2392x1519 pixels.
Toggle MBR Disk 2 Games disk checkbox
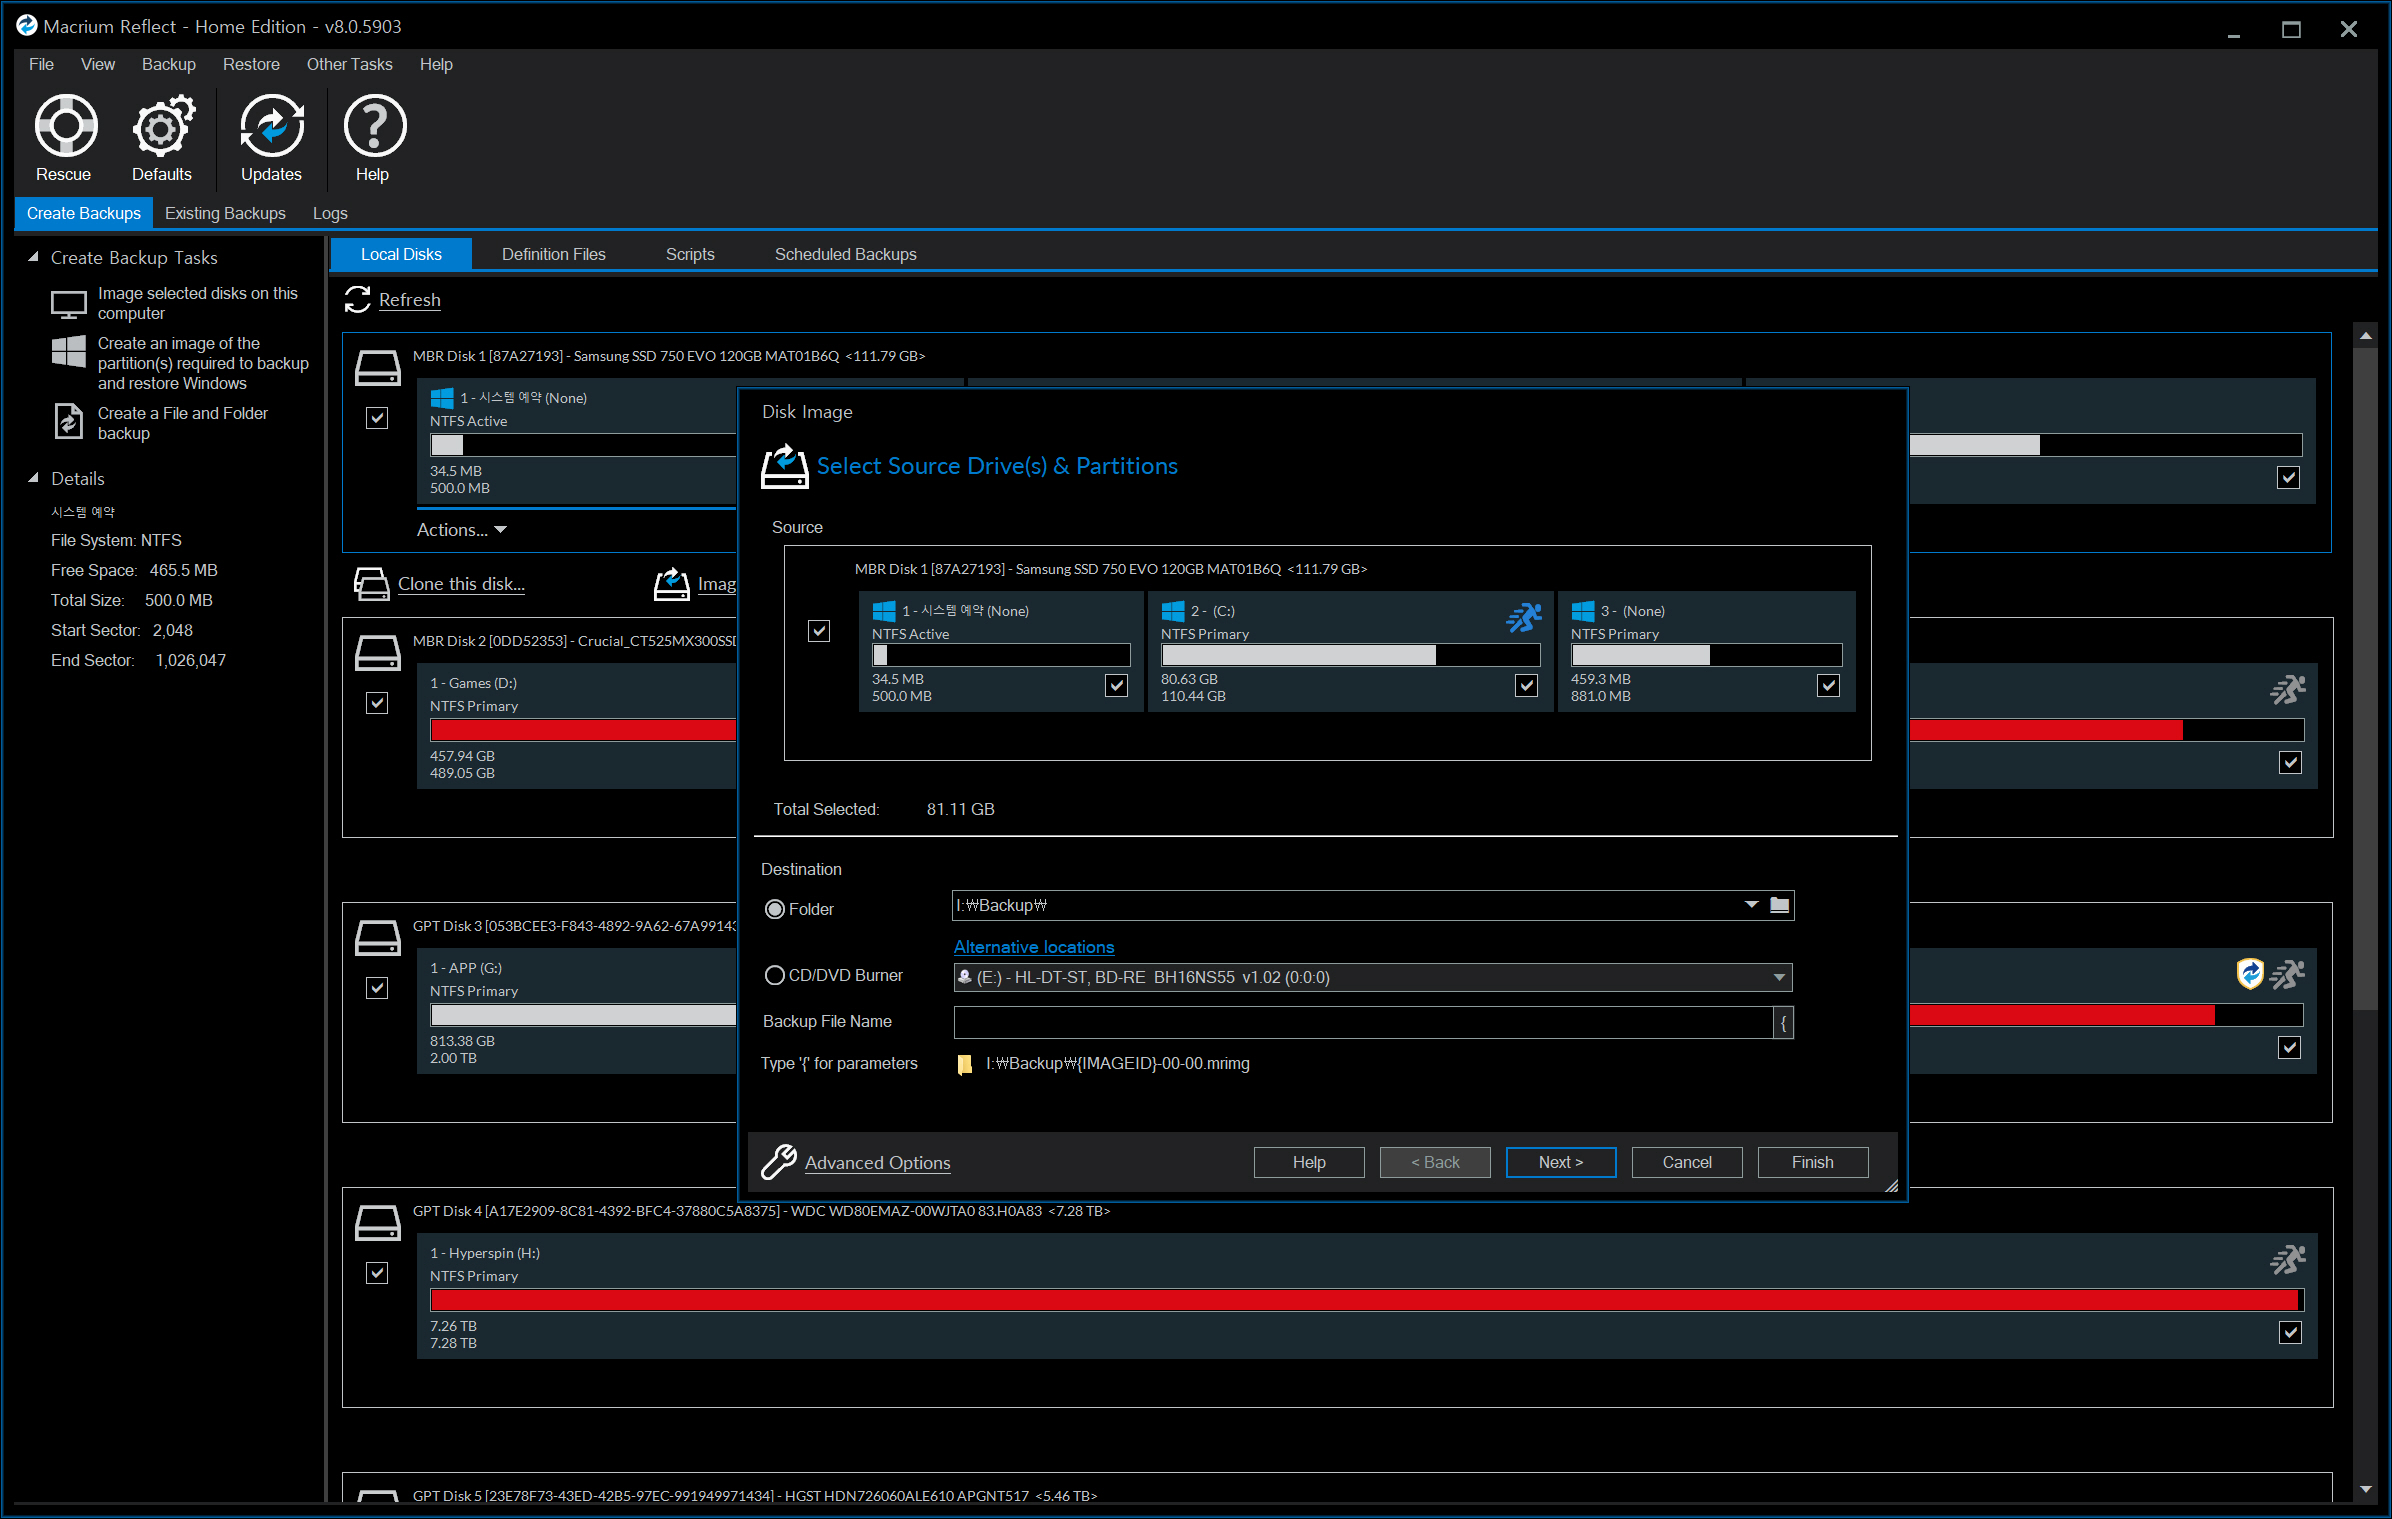coord(377,703)
